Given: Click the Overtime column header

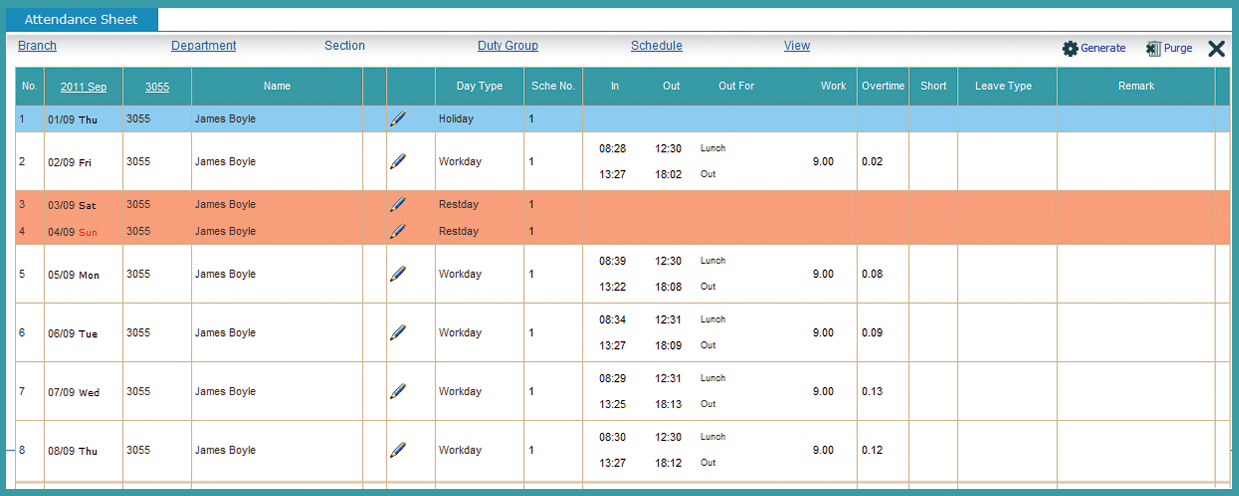Looking at the screenshot, I should click(883, 86).
